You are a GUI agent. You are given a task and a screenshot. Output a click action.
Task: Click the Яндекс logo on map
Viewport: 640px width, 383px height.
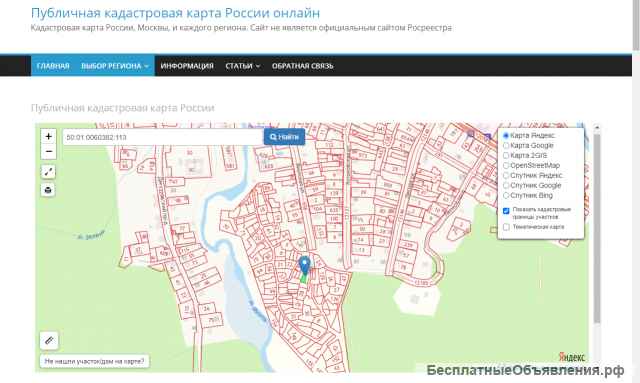coord(572,357)
